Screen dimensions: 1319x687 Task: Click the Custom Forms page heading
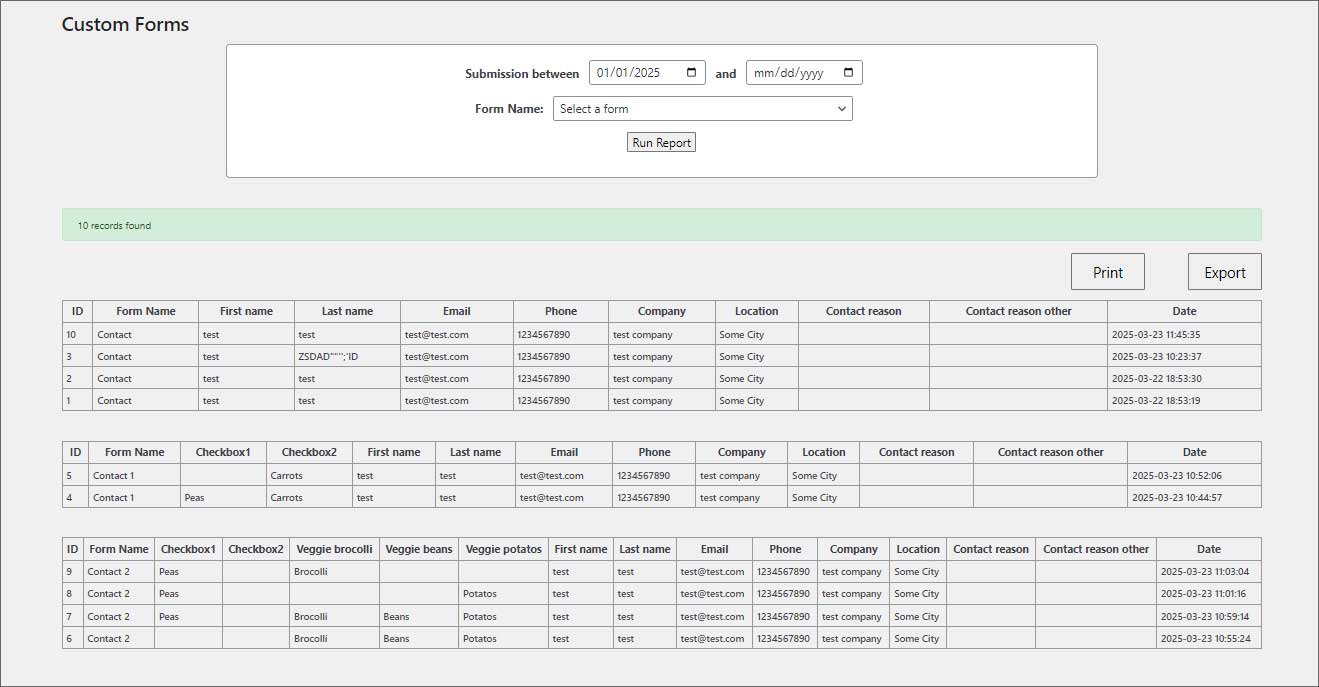pyautogui.click(x=125, y=24)
